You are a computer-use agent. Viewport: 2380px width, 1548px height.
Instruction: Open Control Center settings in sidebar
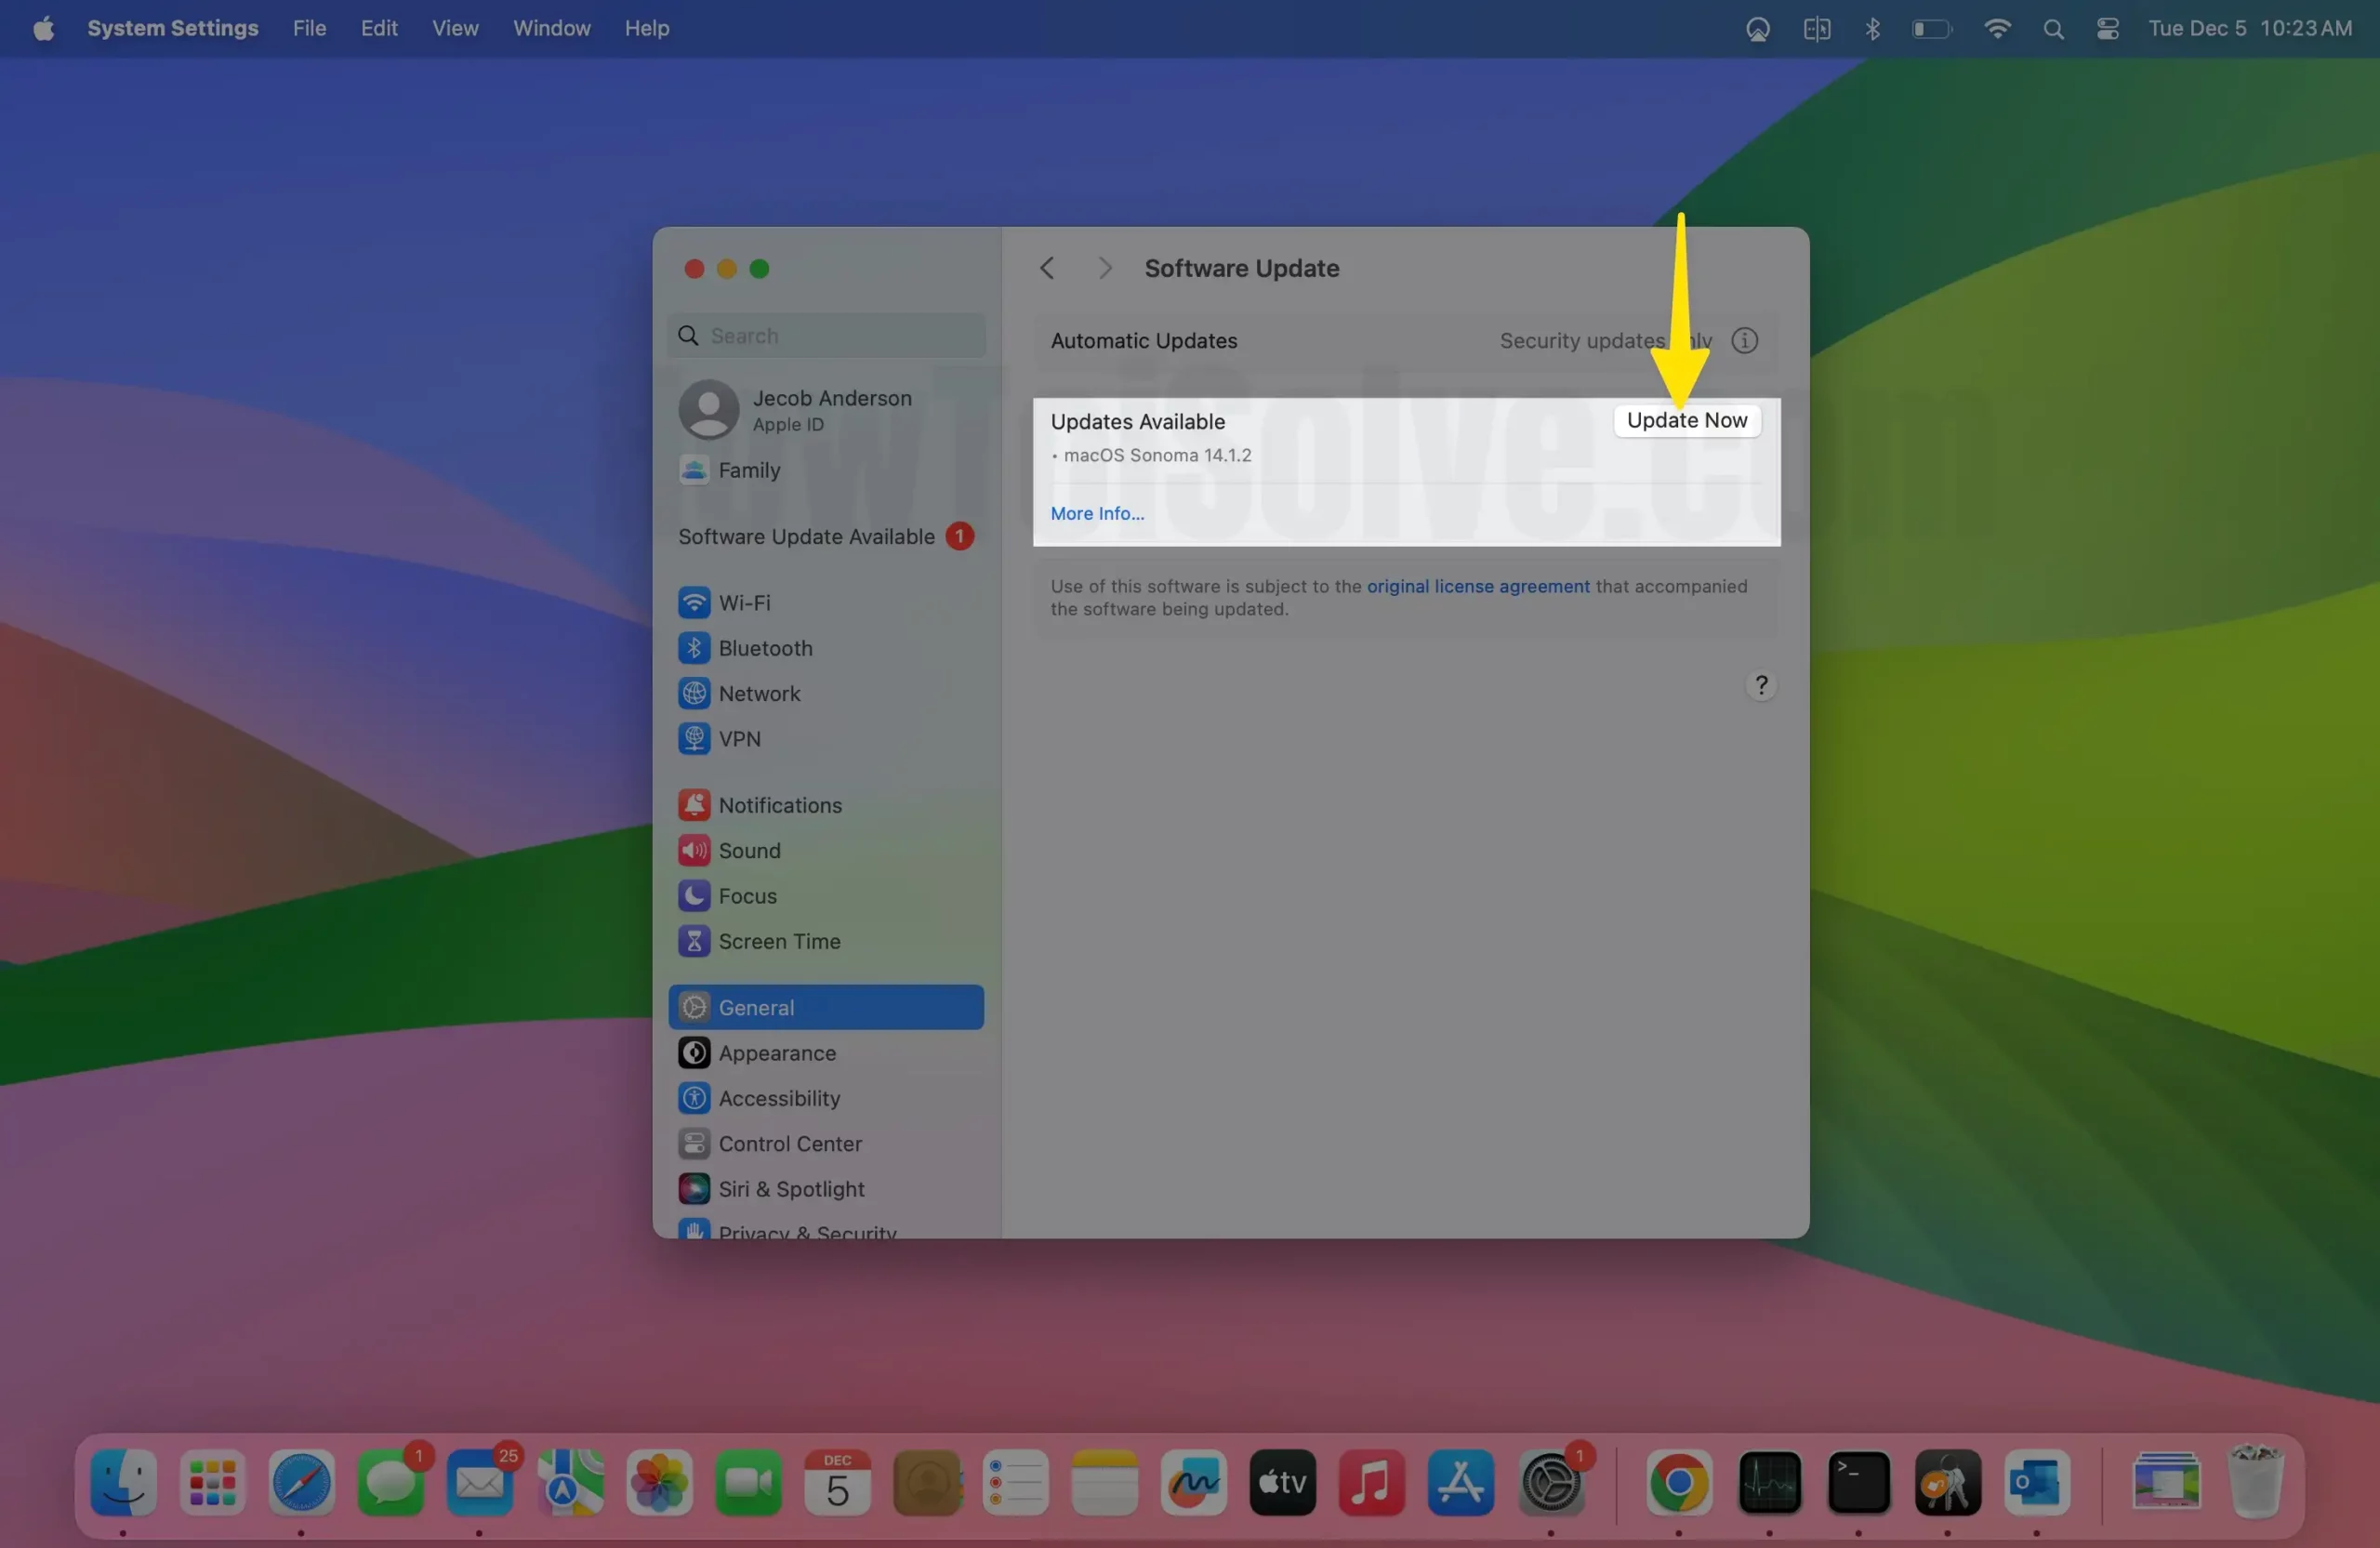click(827, 1143)
